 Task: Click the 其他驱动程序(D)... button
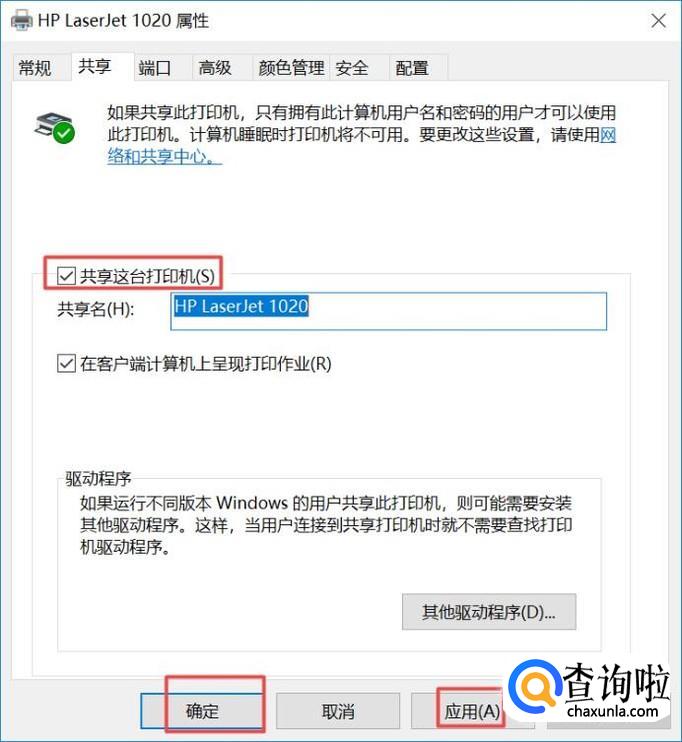(x=489, y=612)
